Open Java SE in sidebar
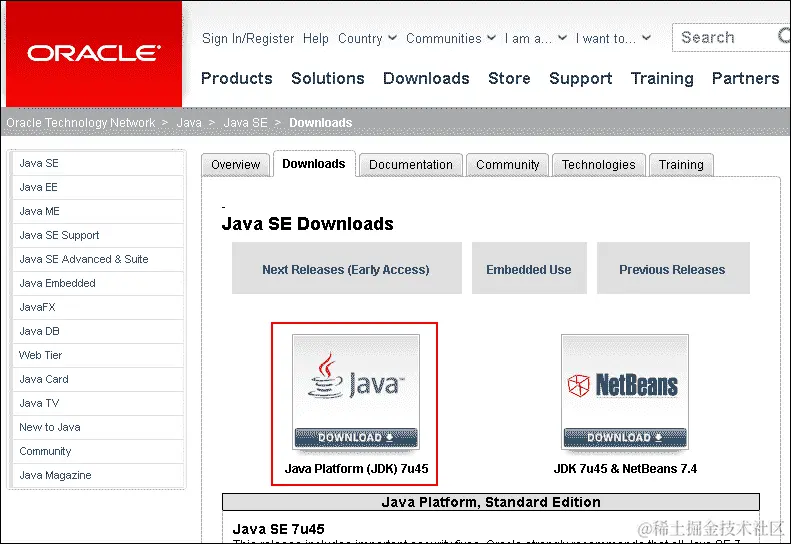Viewport: 791px width, 544px height. tap(98, 164)
